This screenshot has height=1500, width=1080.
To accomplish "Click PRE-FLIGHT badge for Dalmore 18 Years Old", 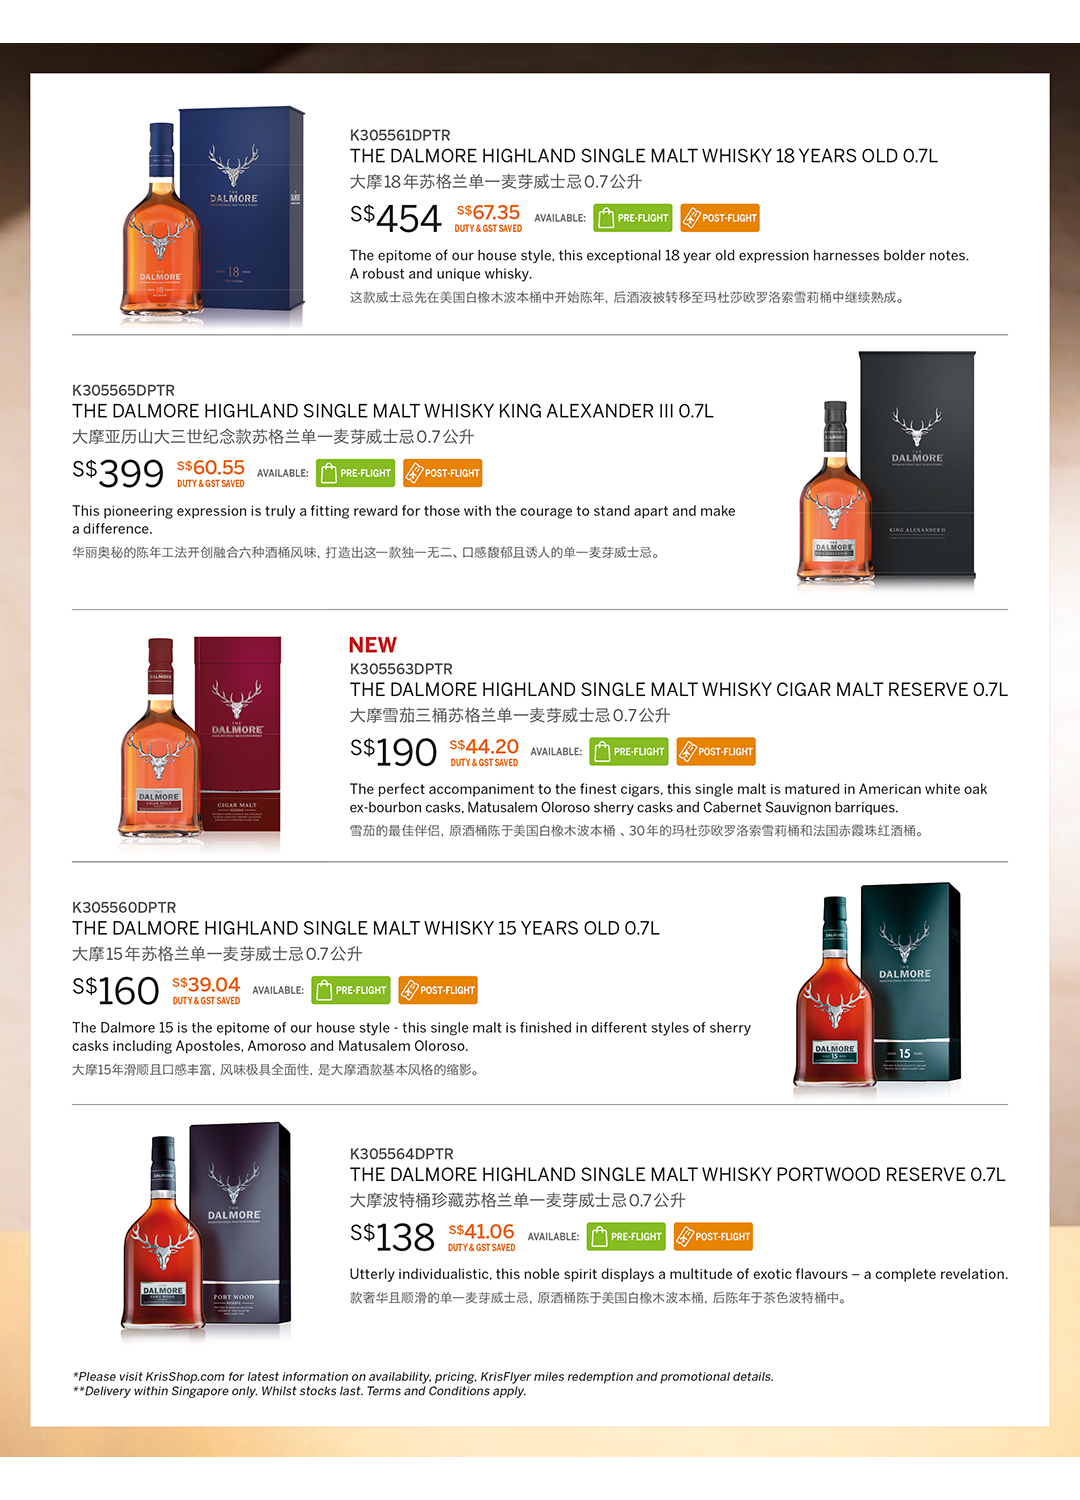I will [633, 218].
